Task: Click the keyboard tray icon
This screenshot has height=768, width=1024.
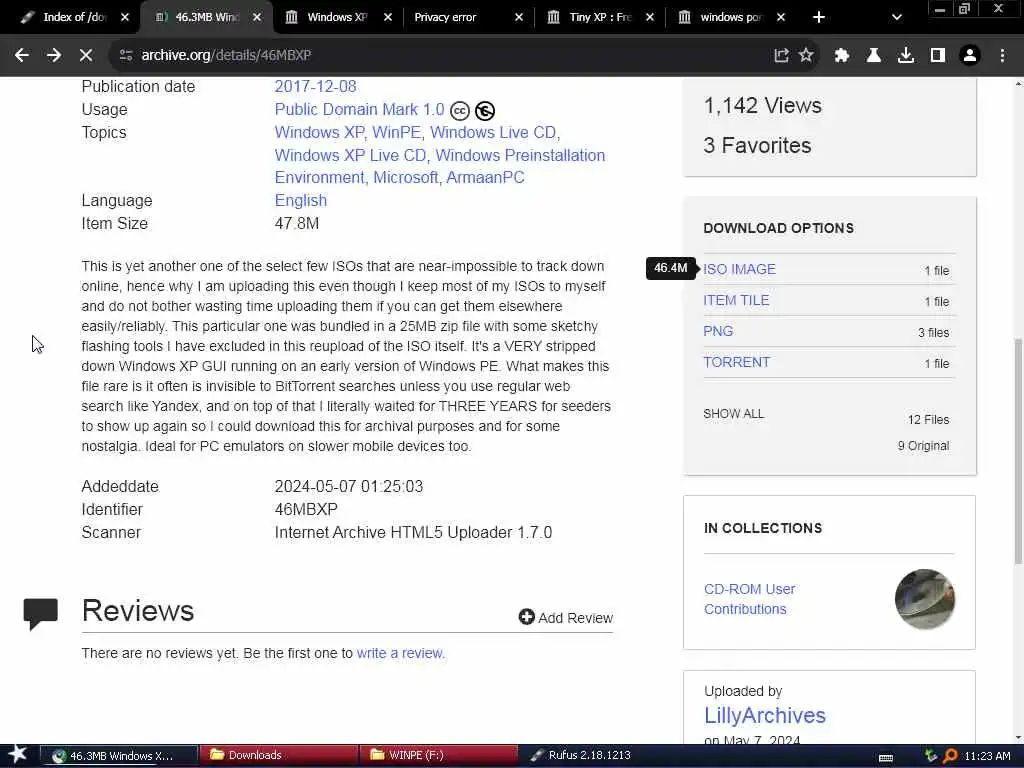Action: (x=886, y=757)
